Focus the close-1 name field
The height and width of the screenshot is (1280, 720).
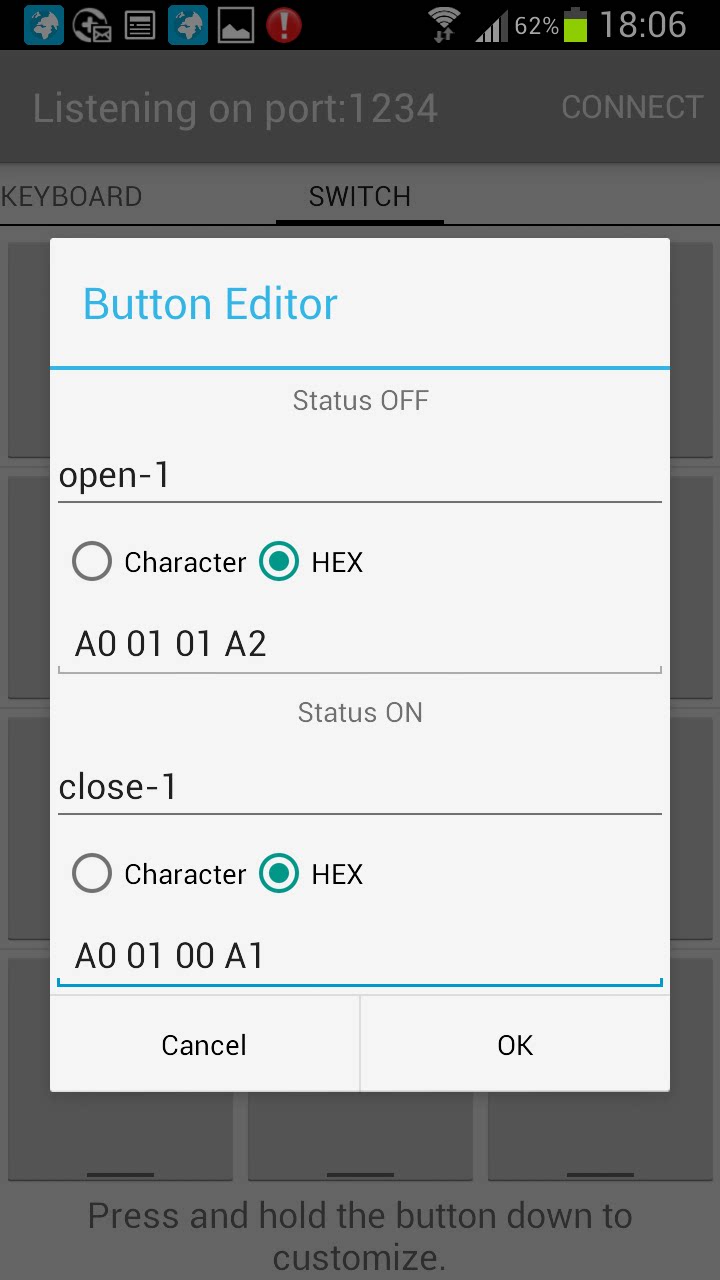pyautogui.click(x=360, y=788)
